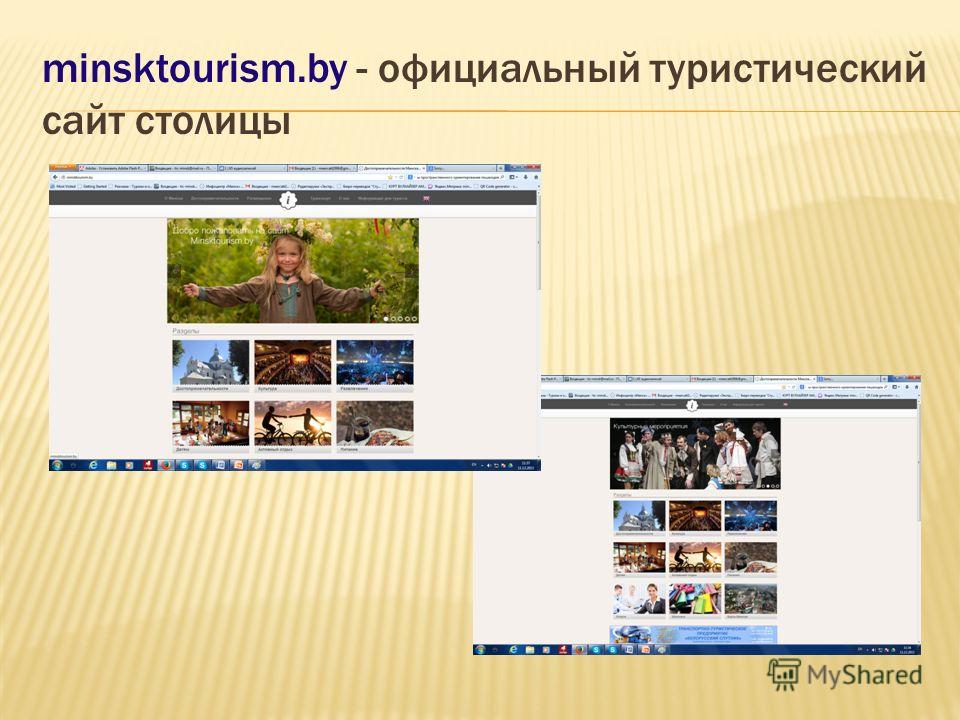Launch Internet Explorer from the folk-performers screenshot's taskbar

pos(513,650)
